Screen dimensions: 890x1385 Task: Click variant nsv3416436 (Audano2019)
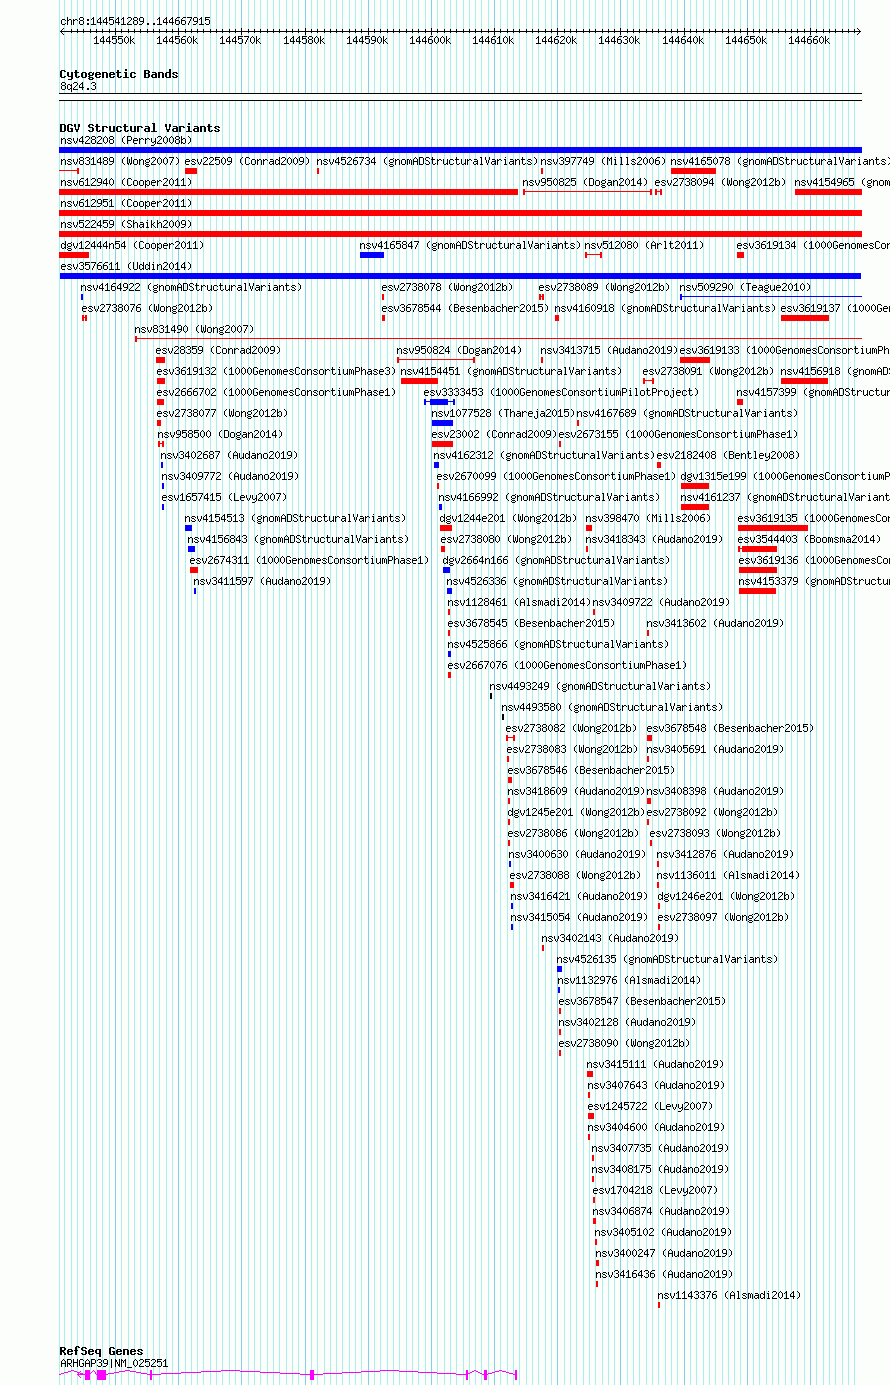click(x=664, y=1274)
